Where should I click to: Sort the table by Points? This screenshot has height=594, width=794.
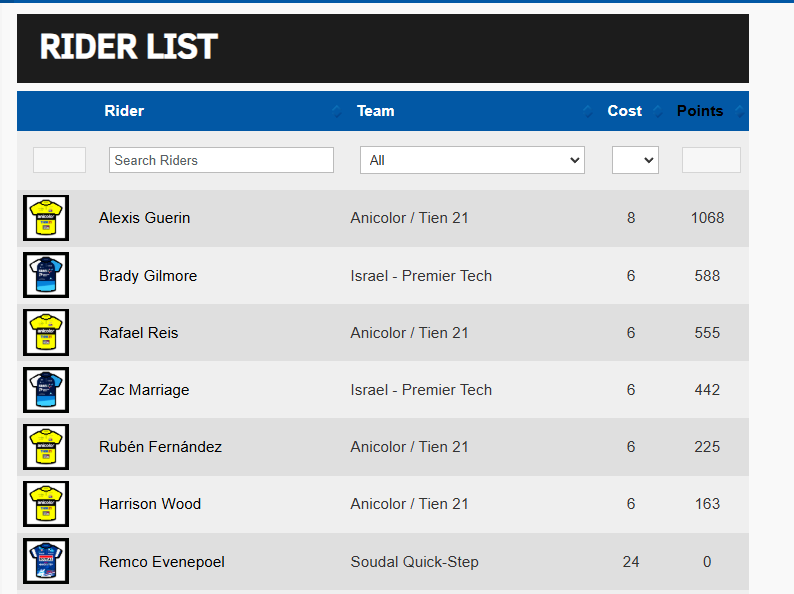click(700, 111)
